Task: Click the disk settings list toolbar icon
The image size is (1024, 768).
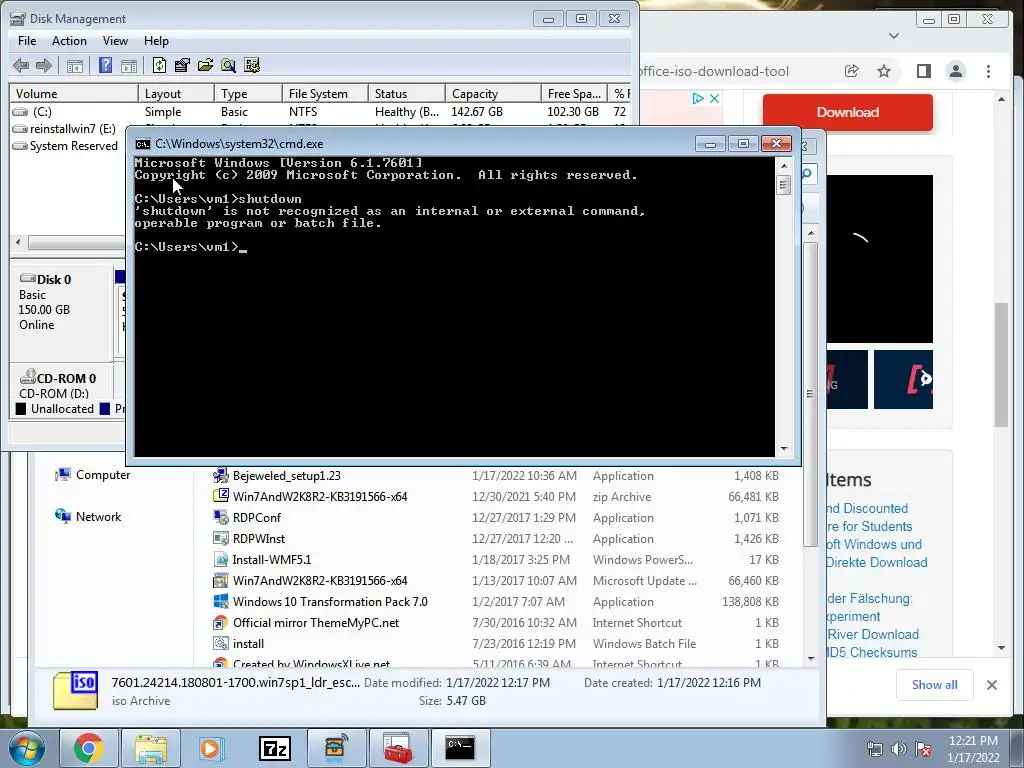Action: pos(251,65)
